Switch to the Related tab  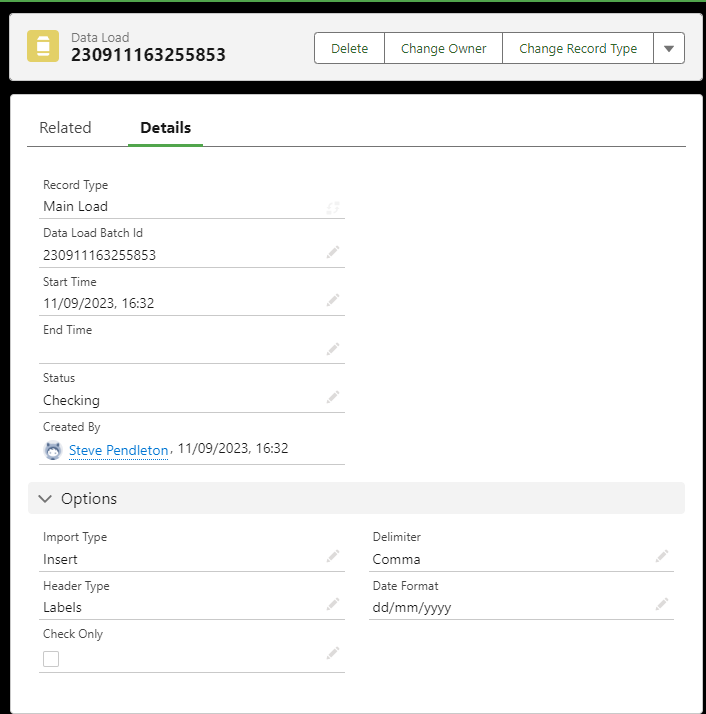(65, 128)
